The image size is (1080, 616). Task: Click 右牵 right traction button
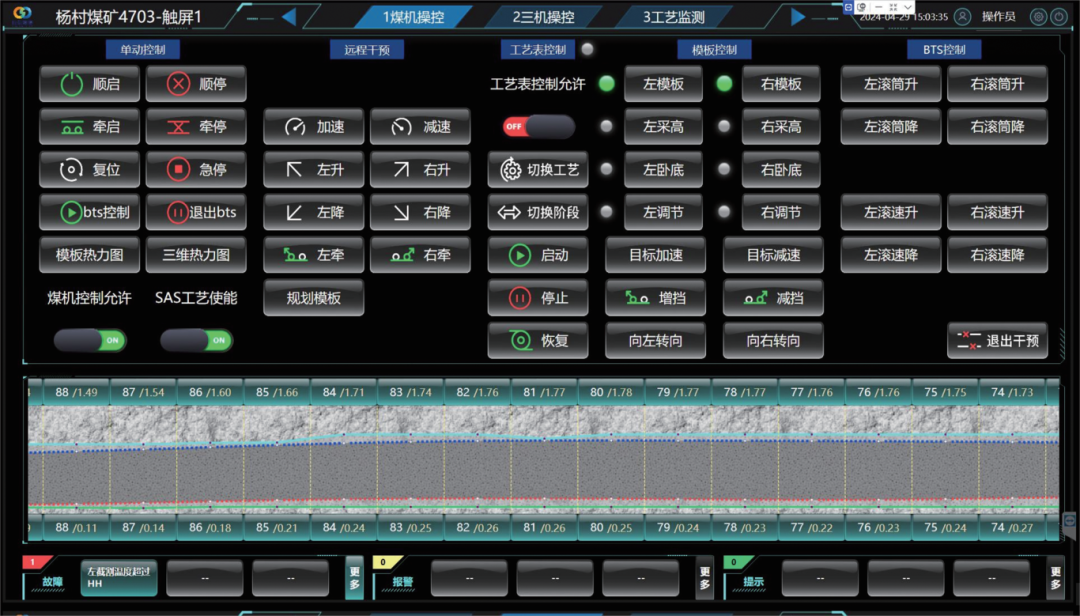point(420,255)
